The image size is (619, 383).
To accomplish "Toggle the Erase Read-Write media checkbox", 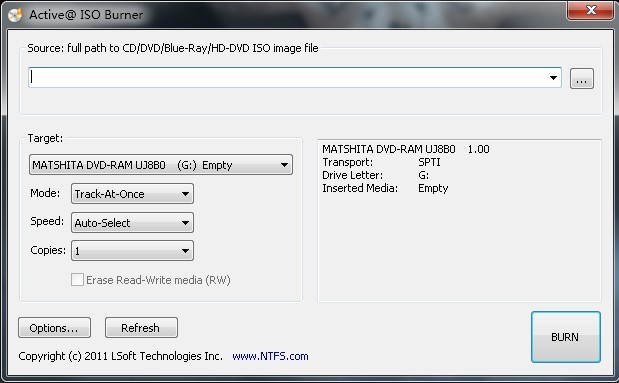I will coord(77,280).
